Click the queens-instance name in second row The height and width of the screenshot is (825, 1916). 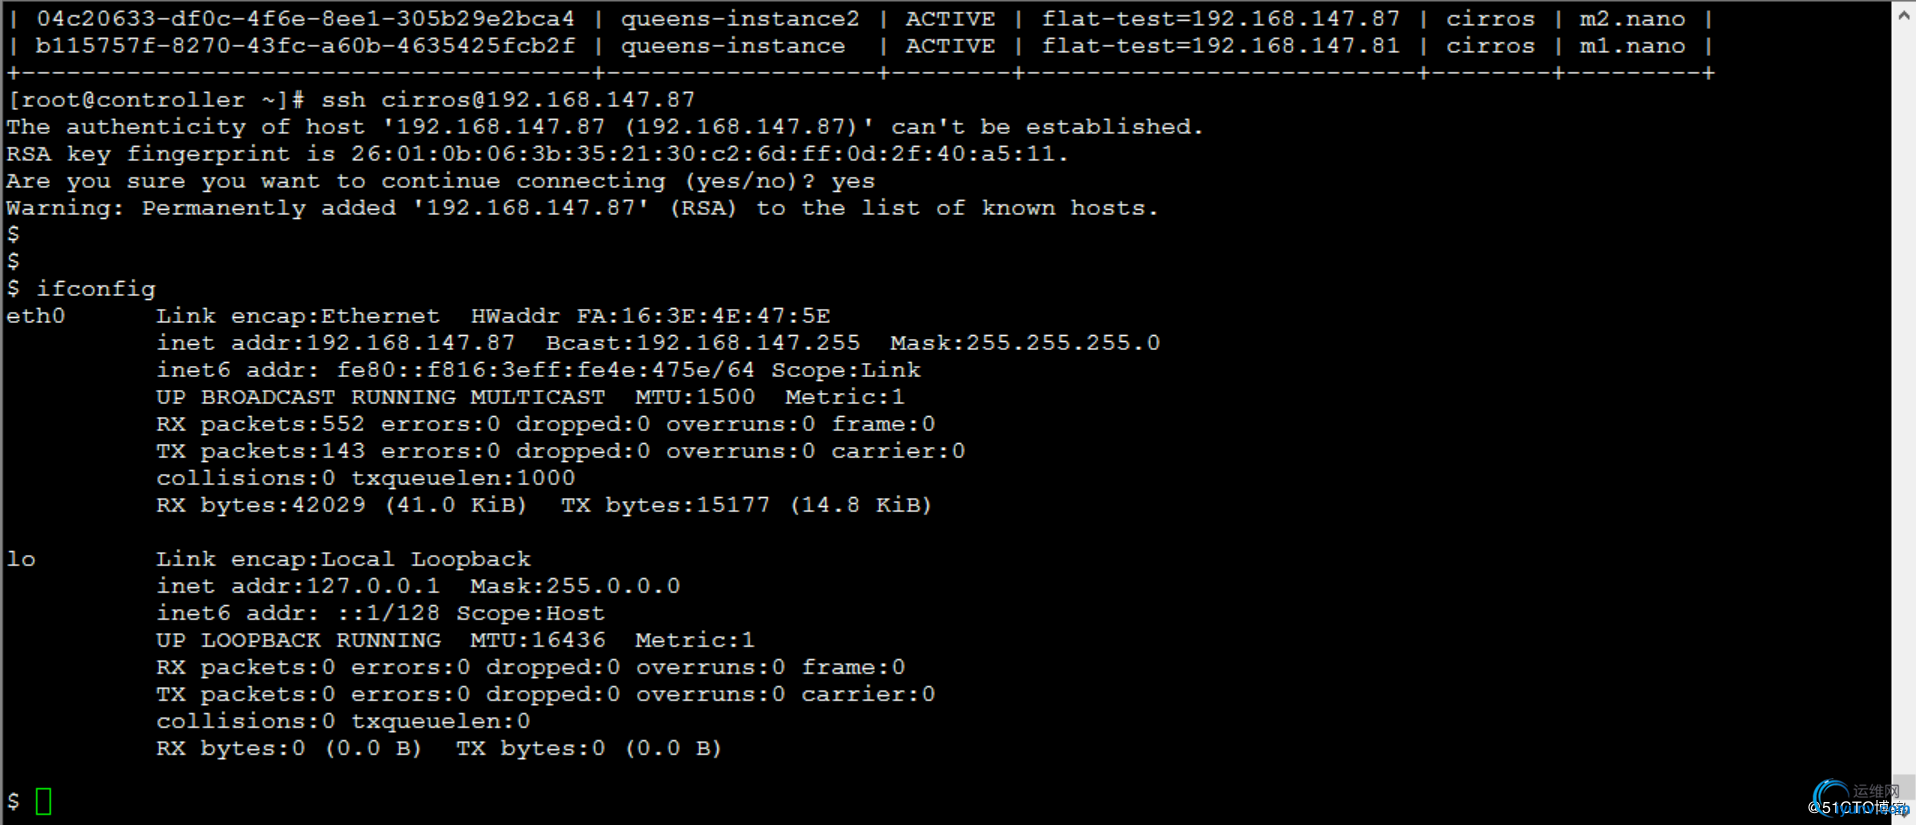point(733,46)
